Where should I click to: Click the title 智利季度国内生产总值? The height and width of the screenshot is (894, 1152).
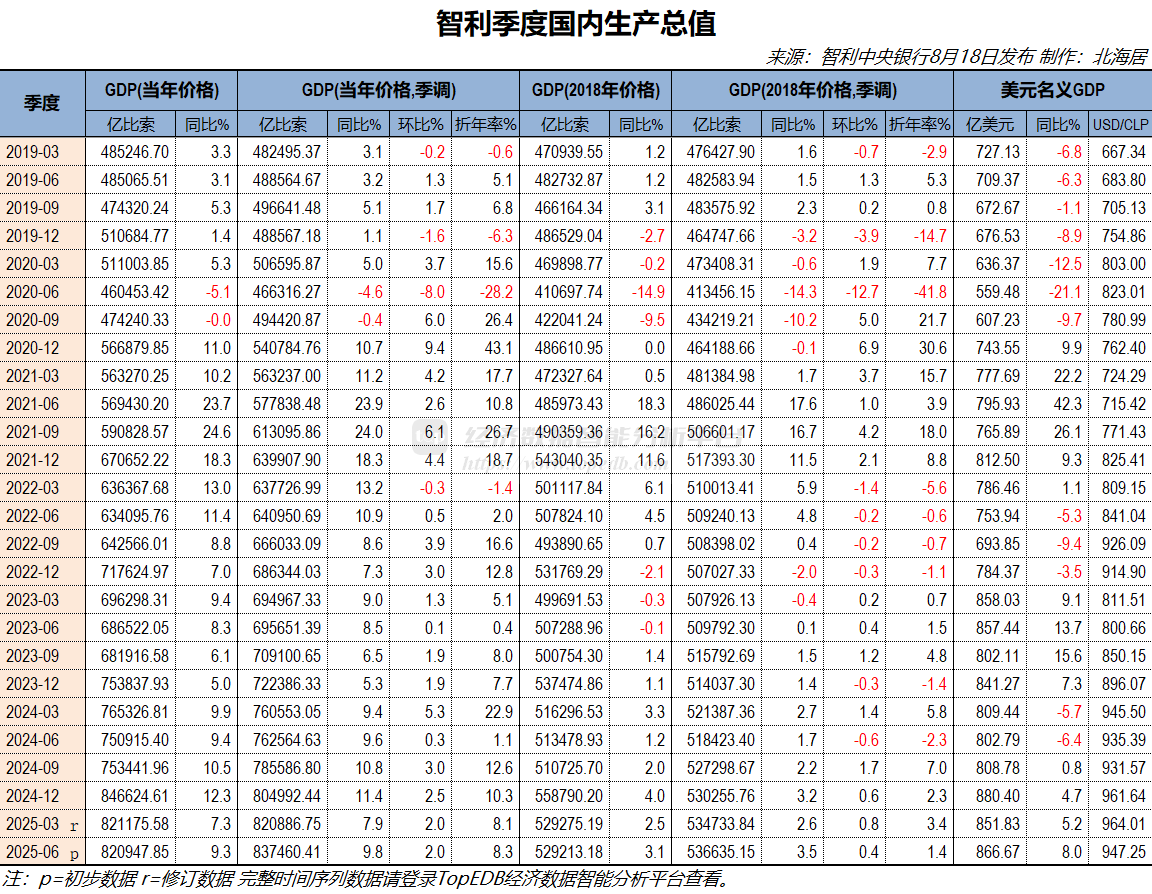(576, 21)
